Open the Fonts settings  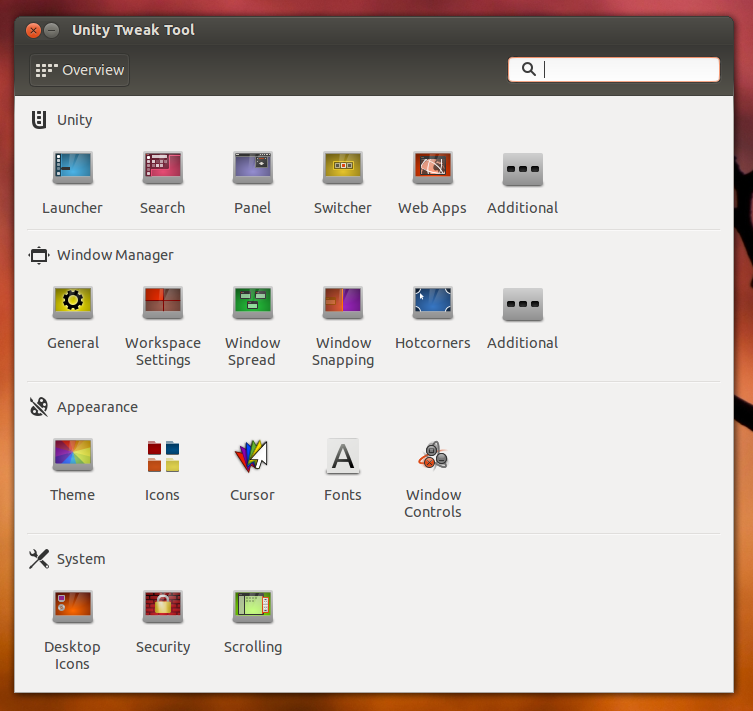pos(342,457)
